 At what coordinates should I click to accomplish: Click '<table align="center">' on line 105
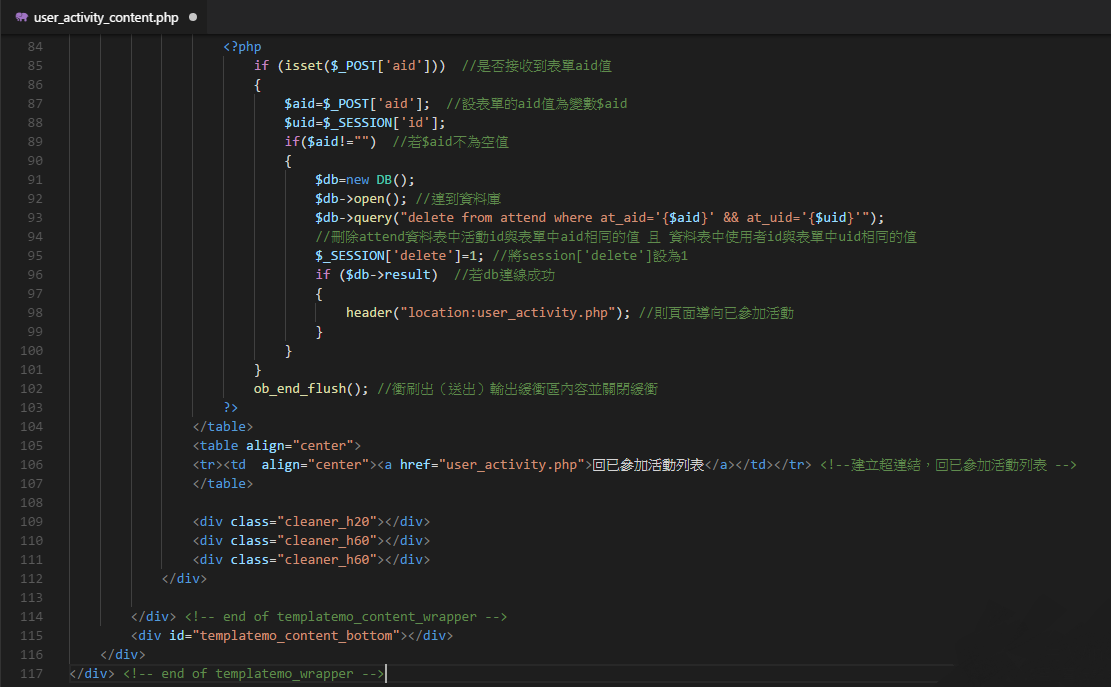(x=276, y=446)
